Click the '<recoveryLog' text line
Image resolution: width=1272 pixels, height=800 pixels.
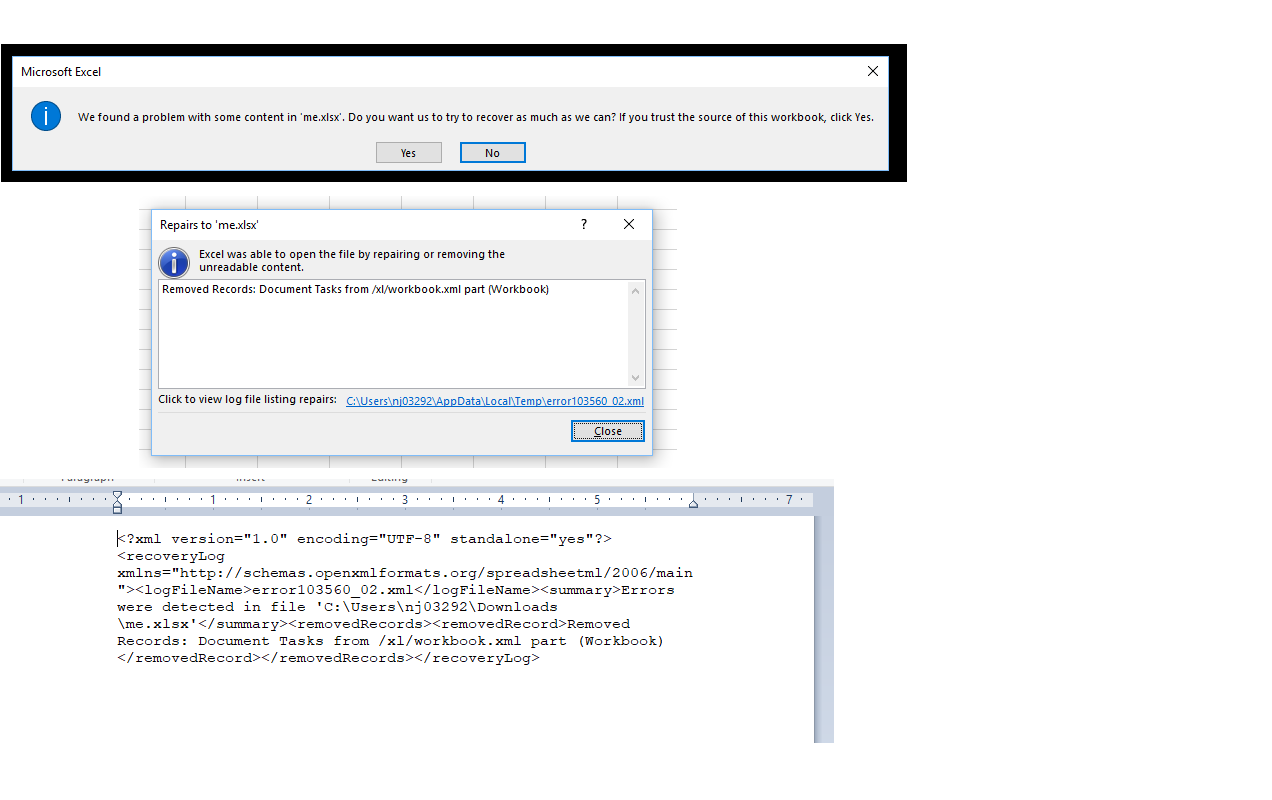[171, 556]
